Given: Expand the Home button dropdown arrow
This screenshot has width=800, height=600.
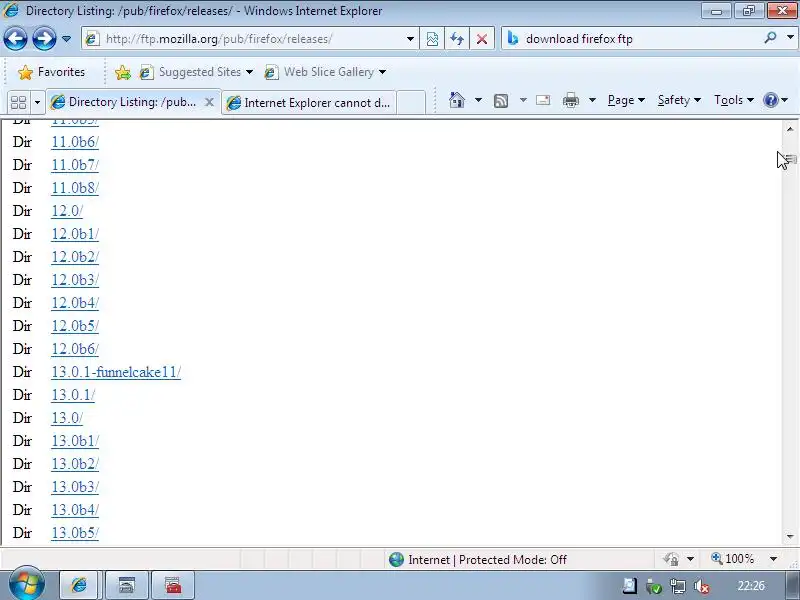Looking at the screenshot, I should (478, 100).
